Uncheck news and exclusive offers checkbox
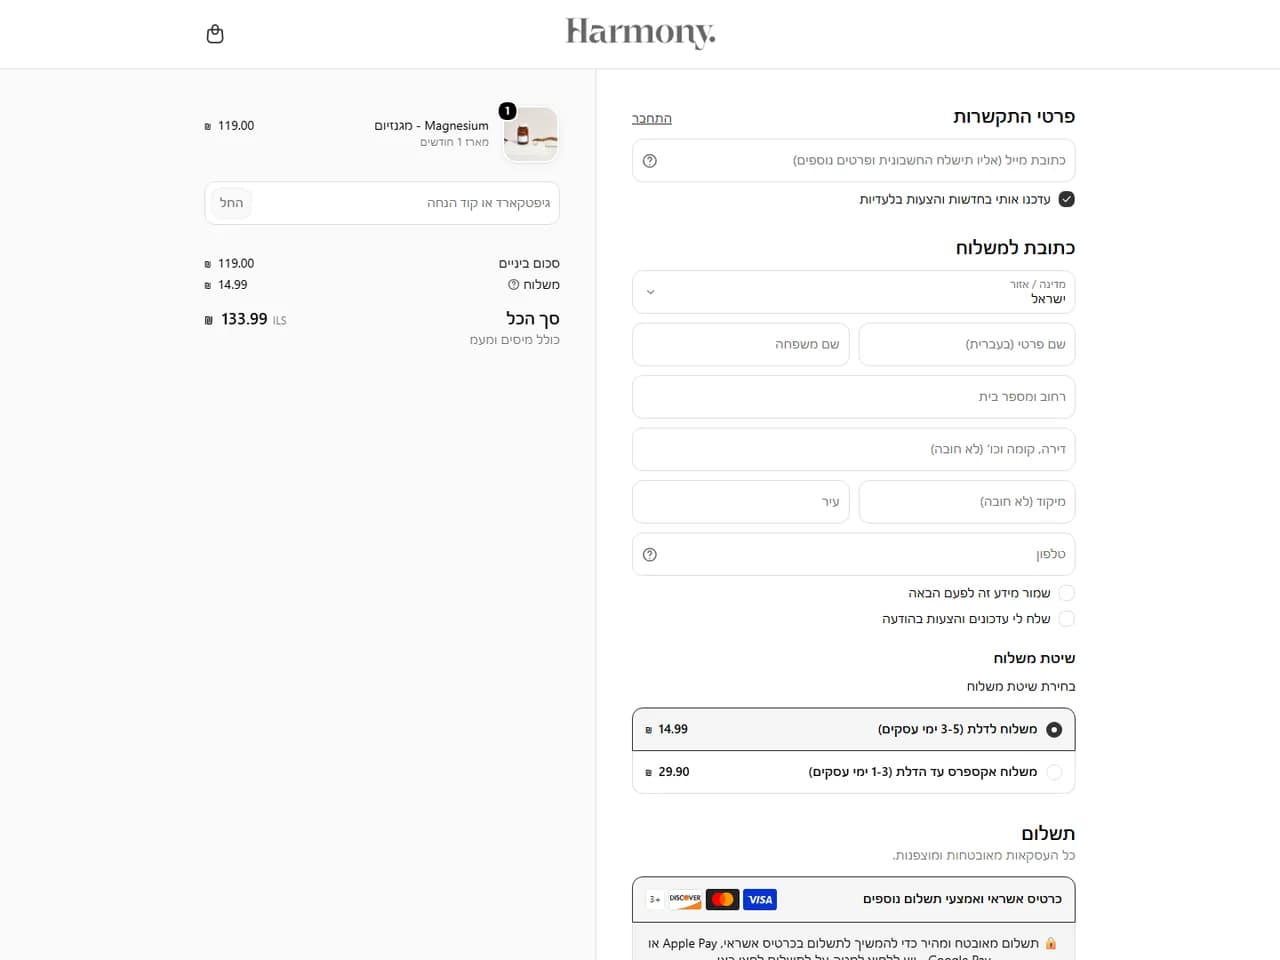 point(1066,199)
